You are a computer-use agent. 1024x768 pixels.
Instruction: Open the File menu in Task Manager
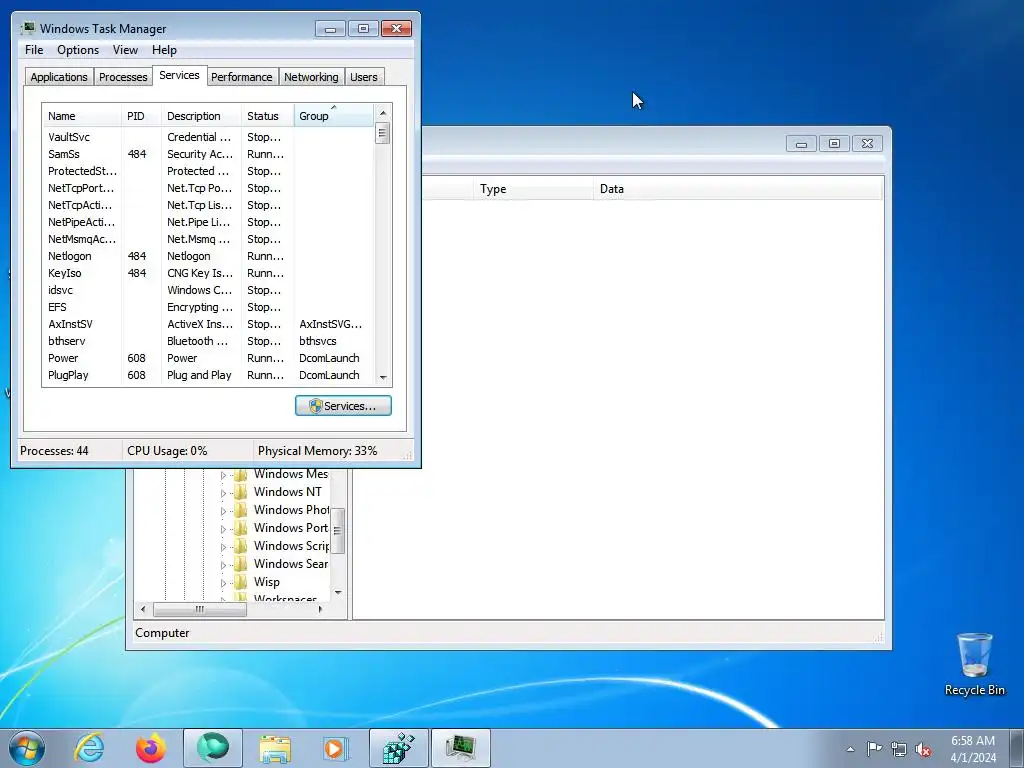click(x=34, y=50)
